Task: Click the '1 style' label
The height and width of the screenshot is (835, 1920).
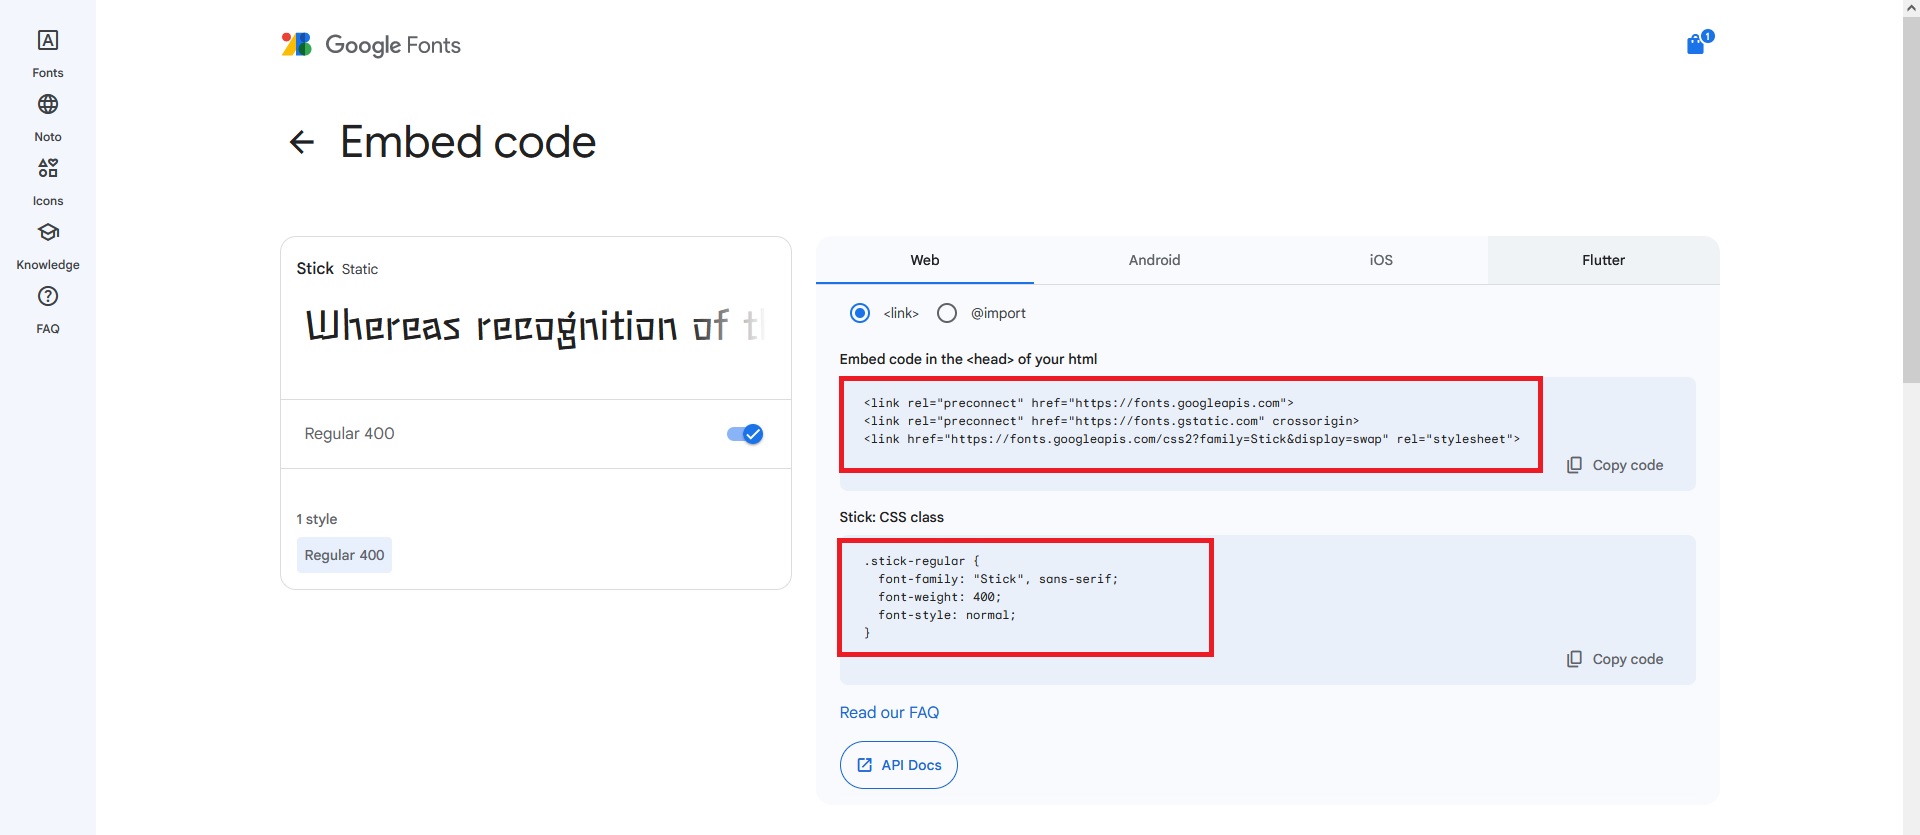Action: coord(317,519)
